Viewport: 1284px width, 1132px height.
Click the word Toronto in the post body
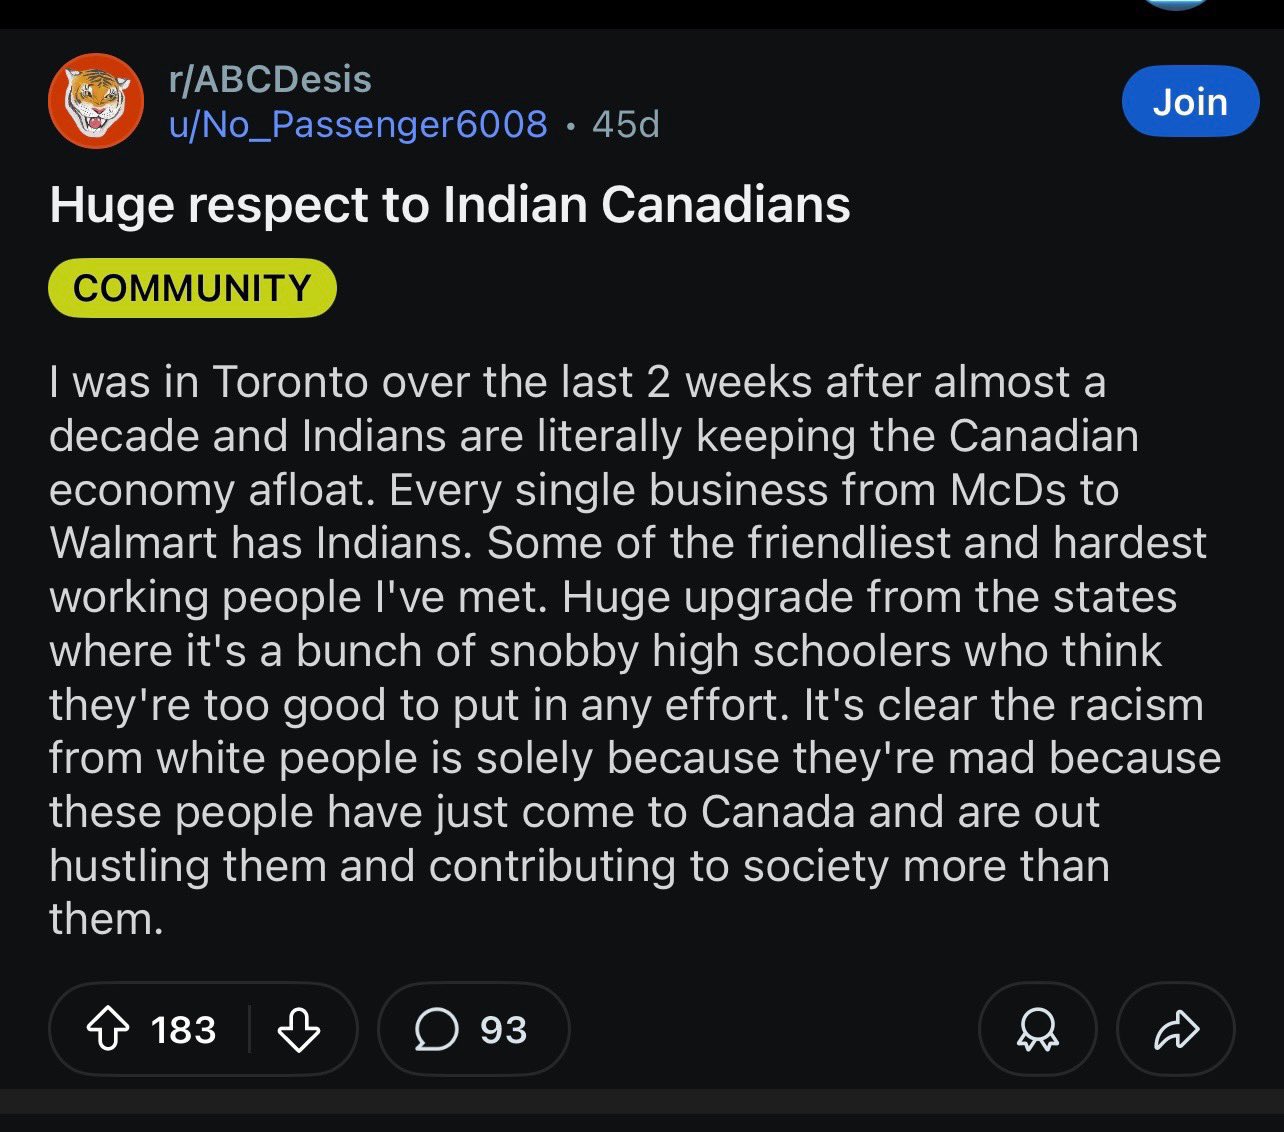276,382
